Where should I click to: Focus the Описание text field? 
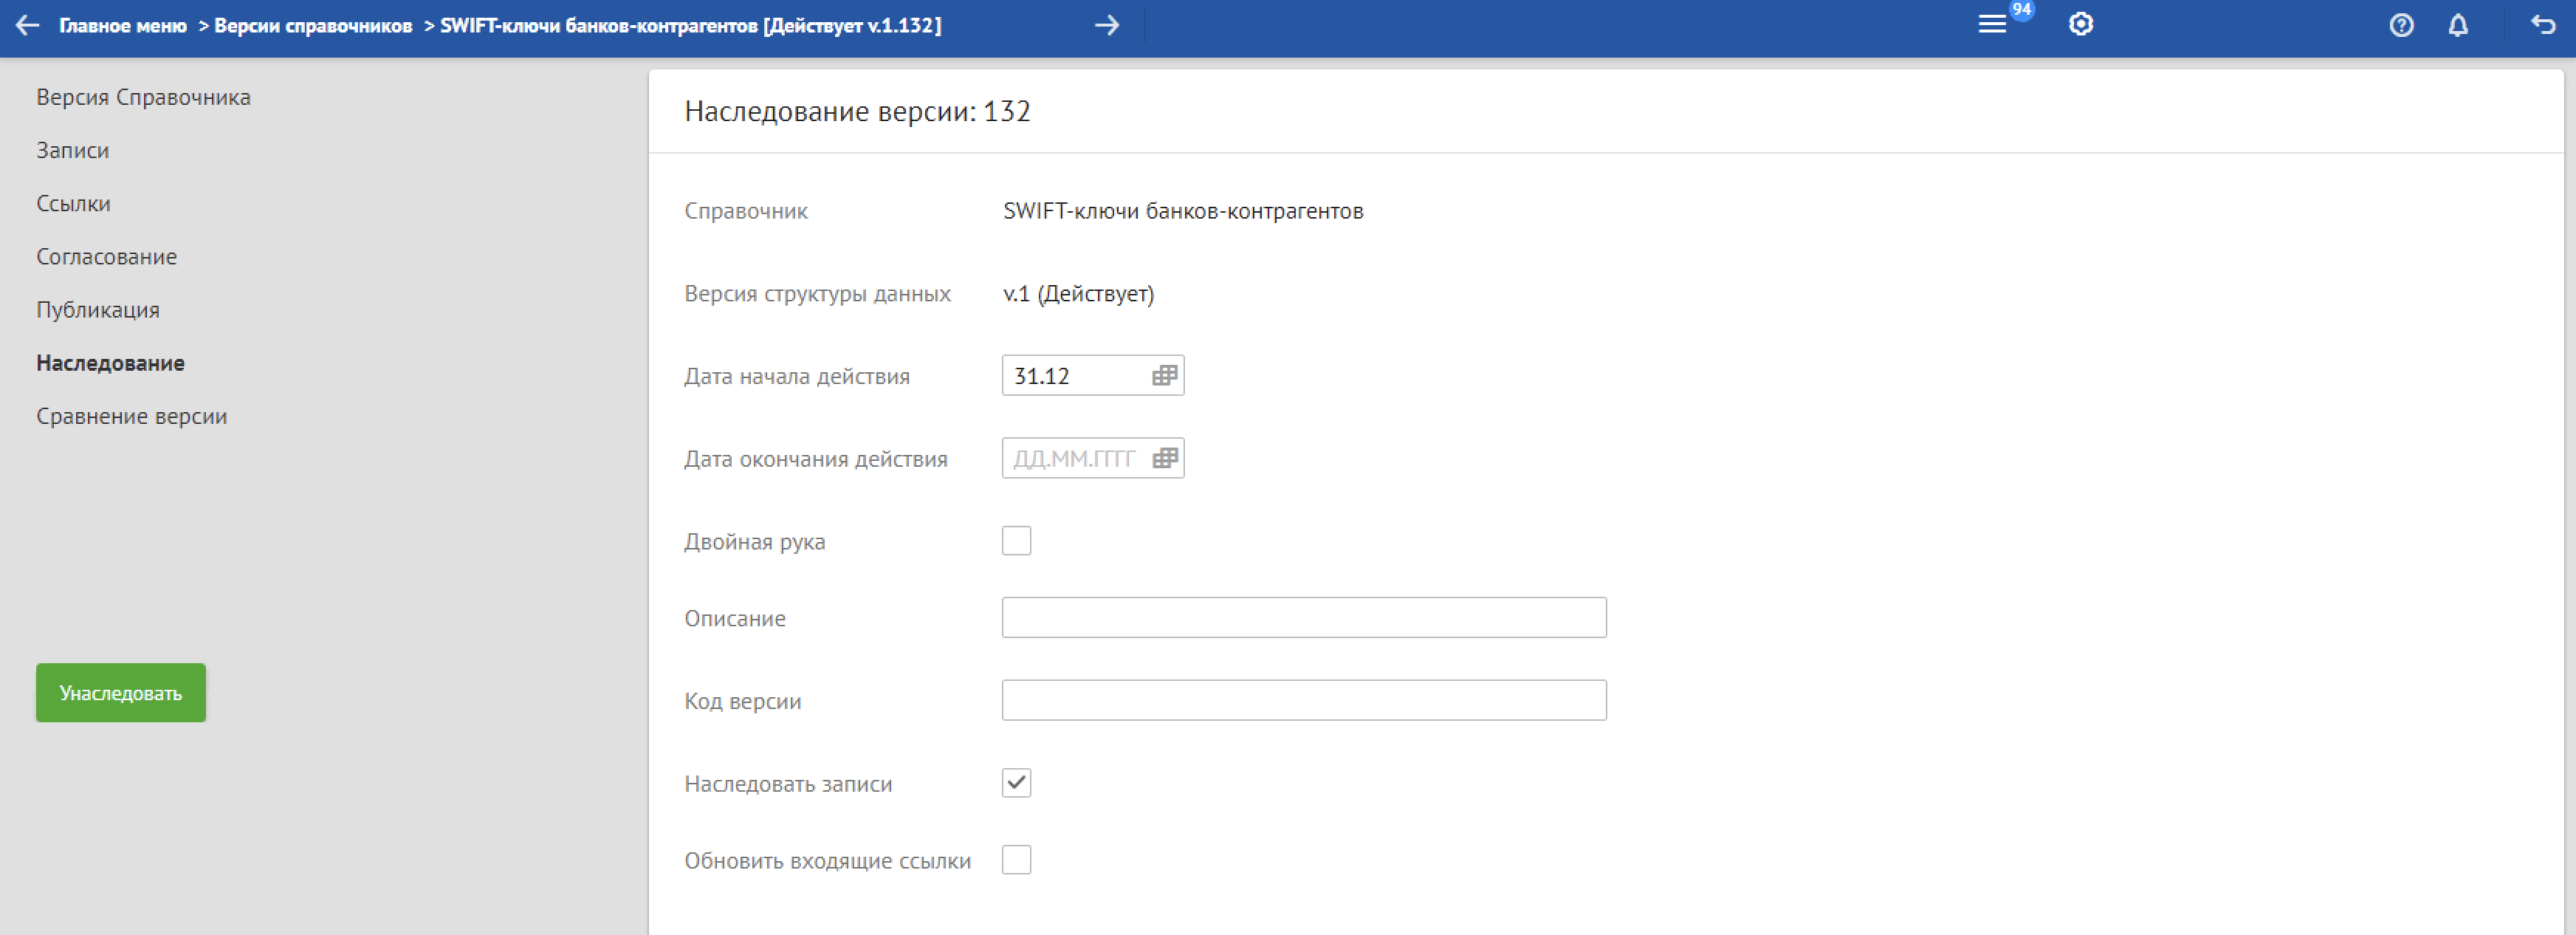(1303, 618)
